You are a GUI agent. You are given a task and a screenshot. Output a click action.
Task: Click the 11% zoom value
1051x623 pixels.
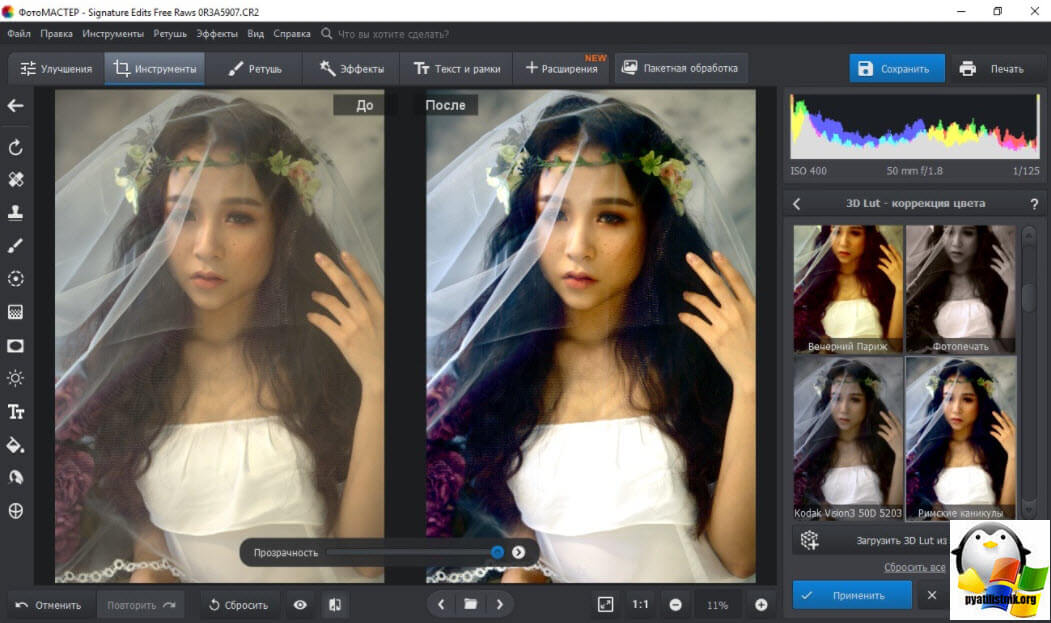pos(717,605)
